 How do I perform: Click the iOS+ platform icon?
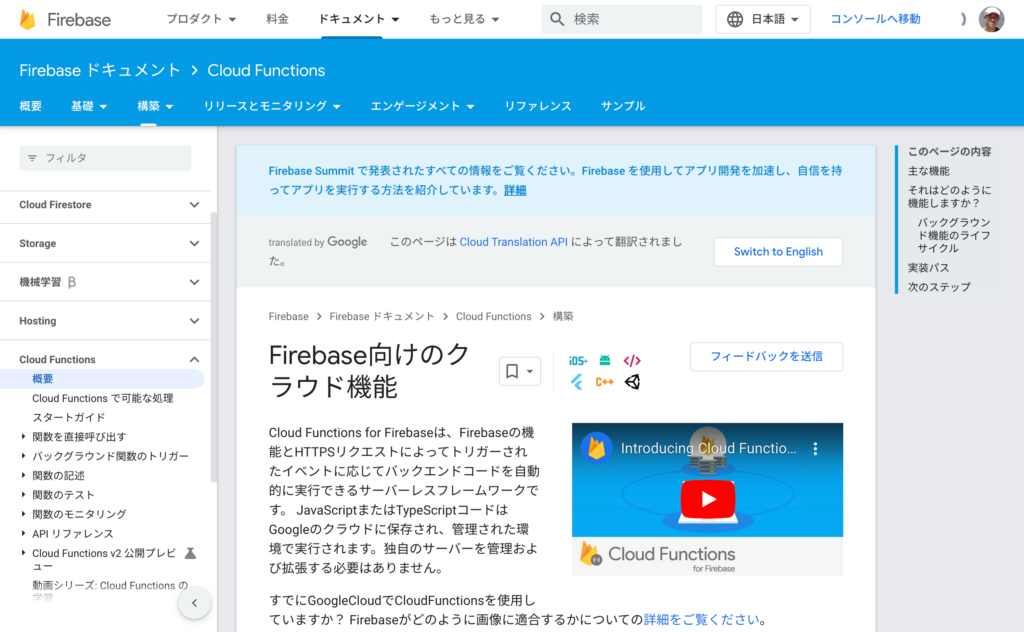click(578, 361)
